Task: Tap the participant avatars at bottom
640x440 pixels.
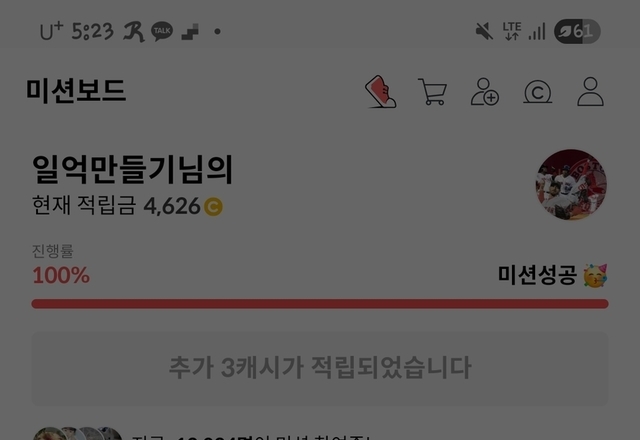Action: 78,433
